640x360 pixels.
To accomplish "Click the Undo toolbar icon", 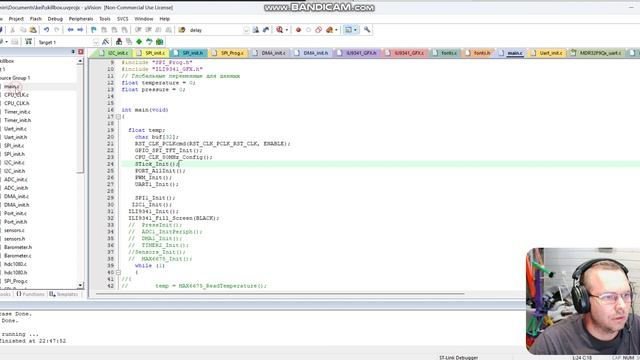I will [47, 30].
